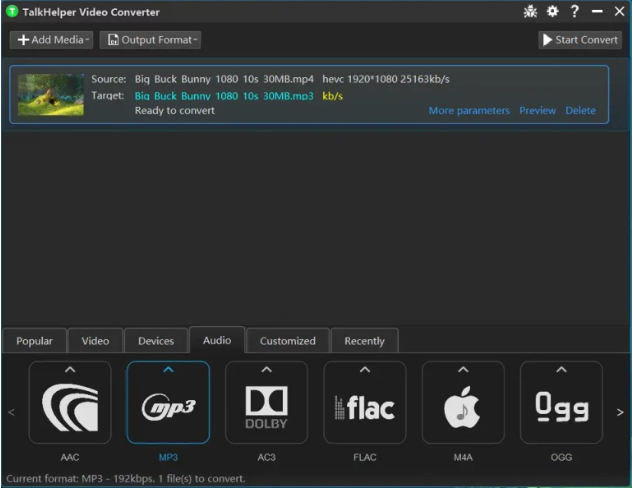Click the AC3 label under the icon
The image size is (633, 488).
pos(266,457)
